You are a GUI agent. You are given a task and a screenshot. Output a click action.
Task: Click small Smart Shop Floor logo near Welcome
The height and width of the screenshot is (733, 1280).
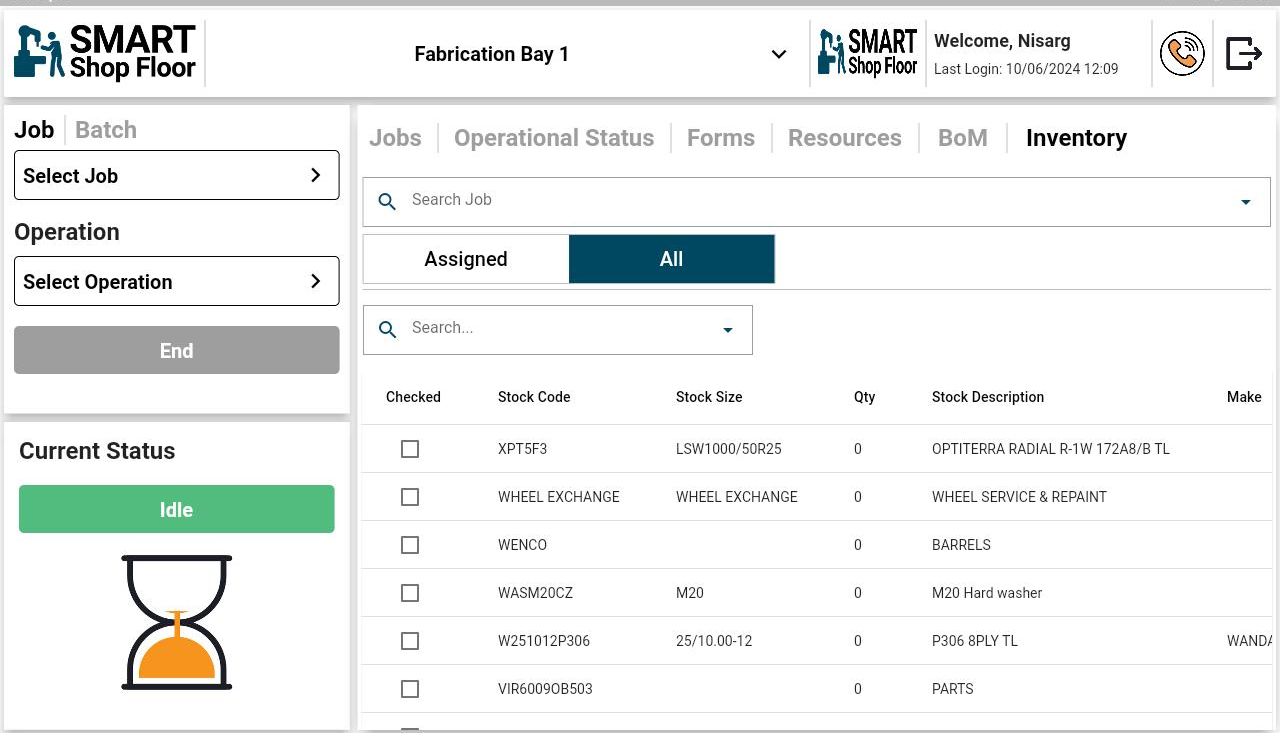click(x=867, y=54)
